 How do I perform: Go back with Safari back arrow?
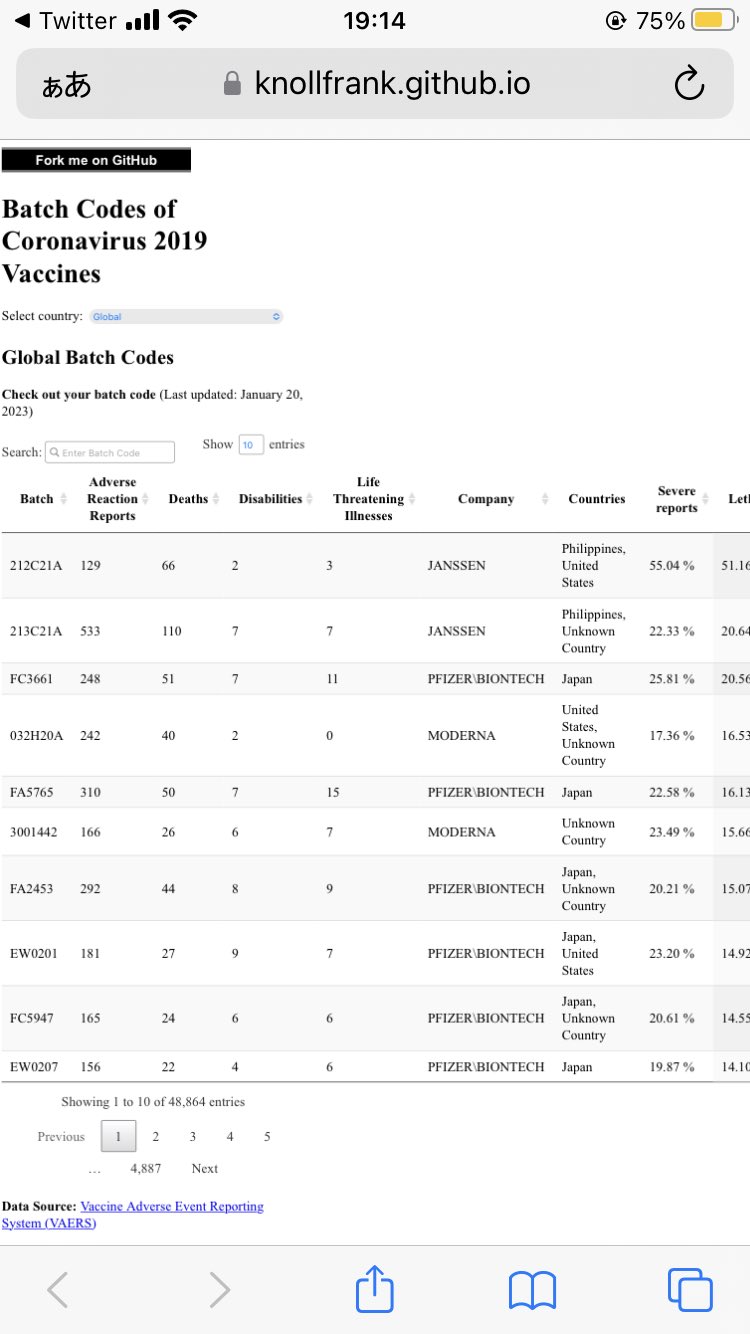coord(58,1289)
